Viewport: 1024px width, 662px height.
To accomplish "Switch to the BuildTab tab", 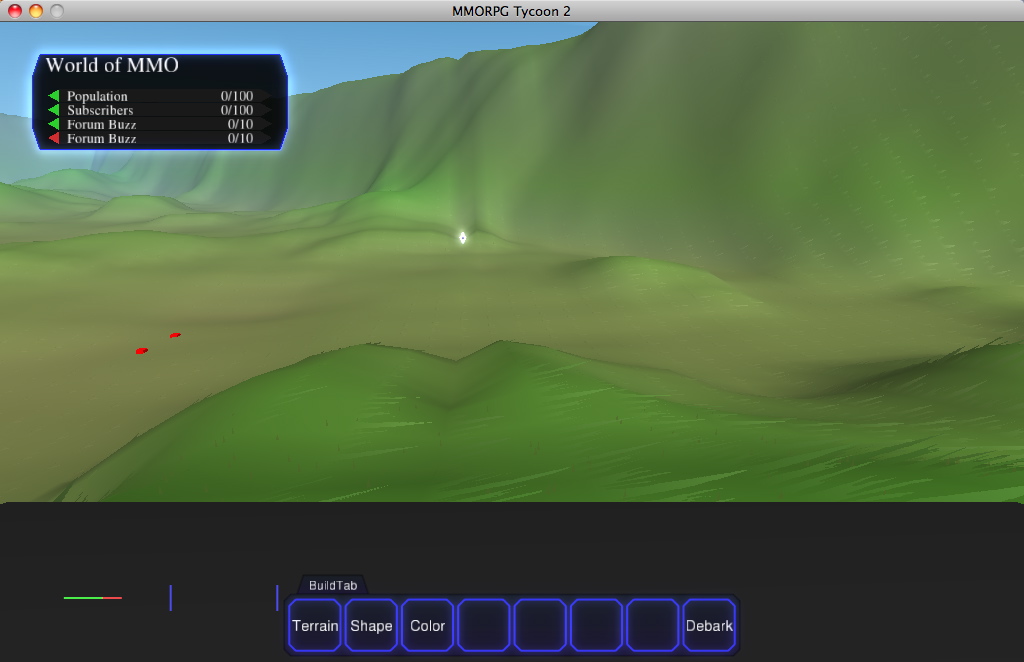I will point(333,586).
